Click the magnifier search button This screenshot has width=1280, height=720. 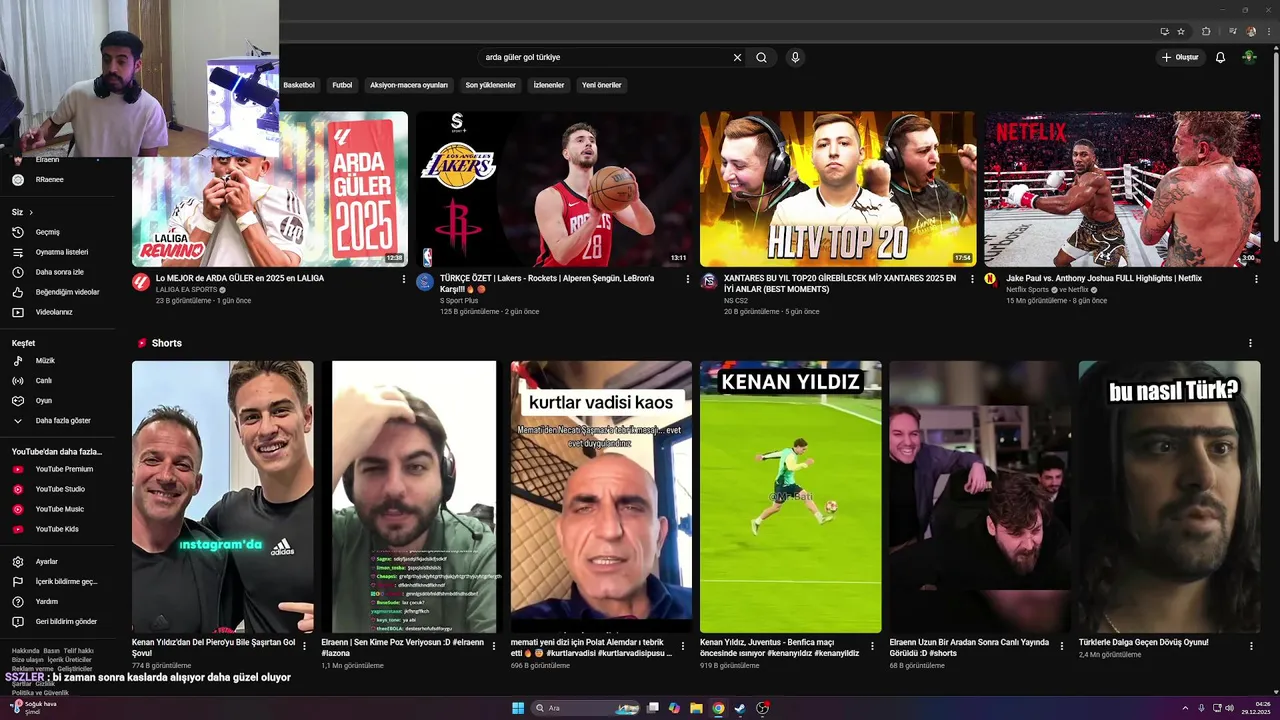coord(761,57)
